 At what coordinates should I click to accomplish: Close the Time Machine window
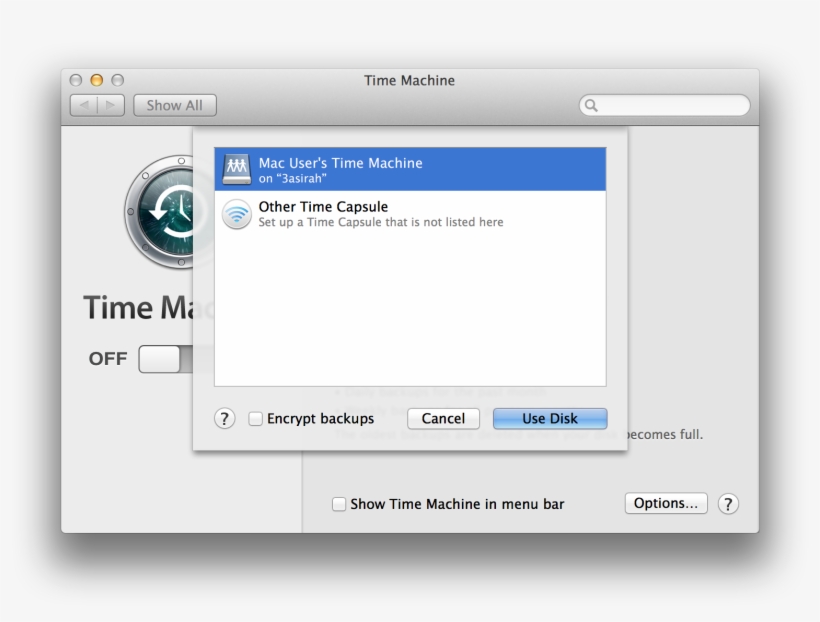(76, 80)
